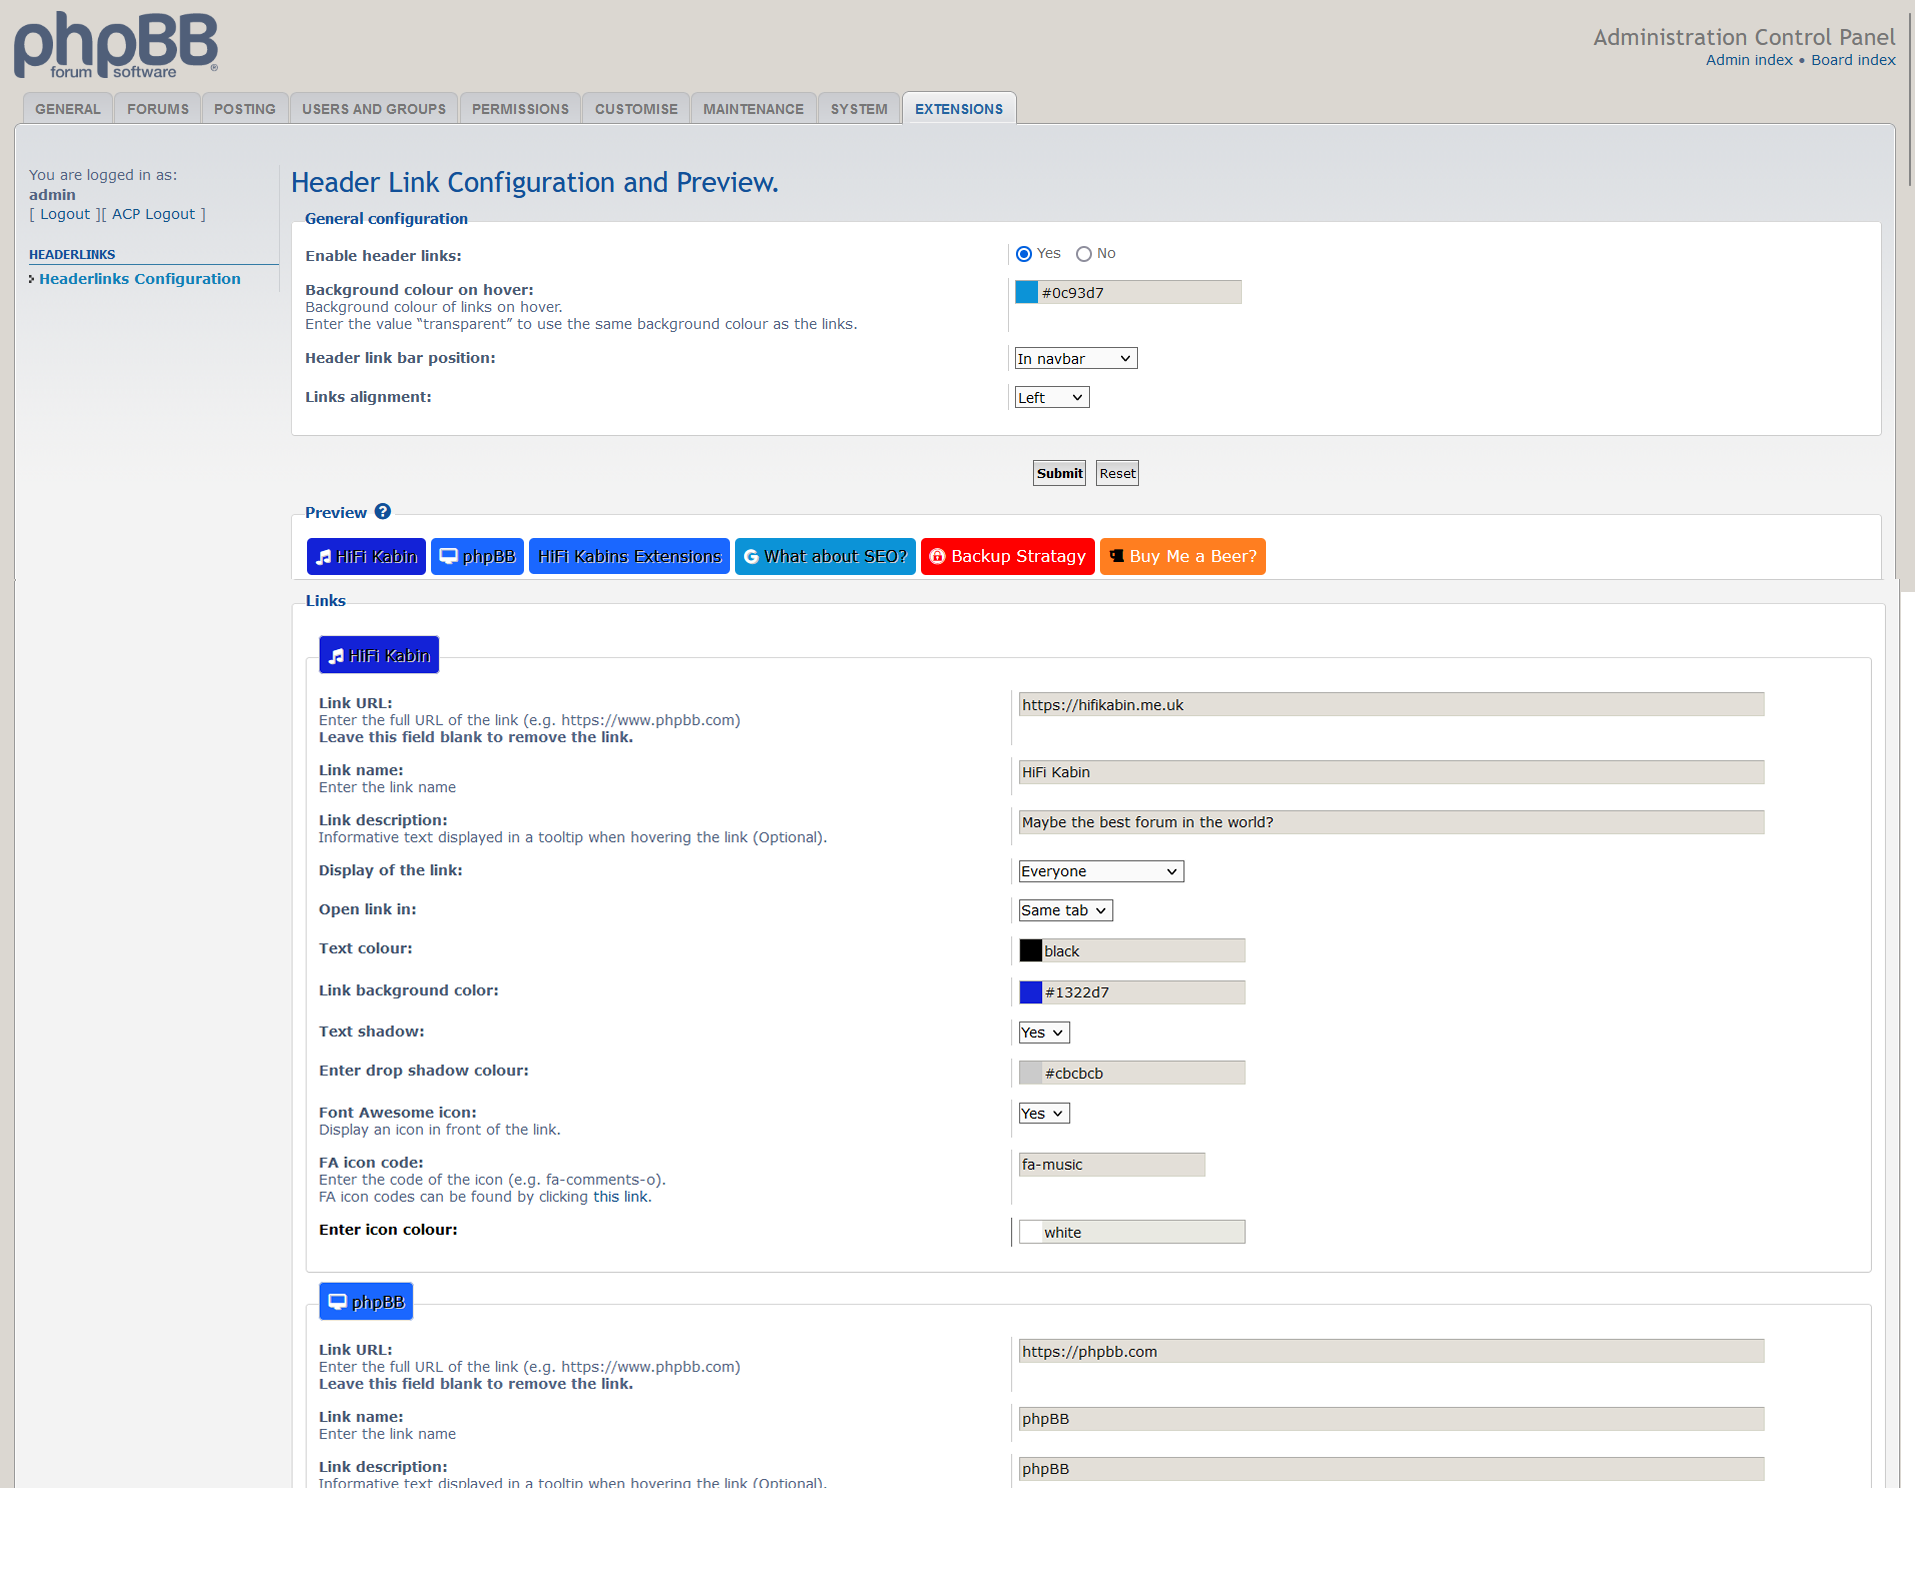Open the Links alignment dropdown
1917x1575 pixels.
coord(1051,398)
